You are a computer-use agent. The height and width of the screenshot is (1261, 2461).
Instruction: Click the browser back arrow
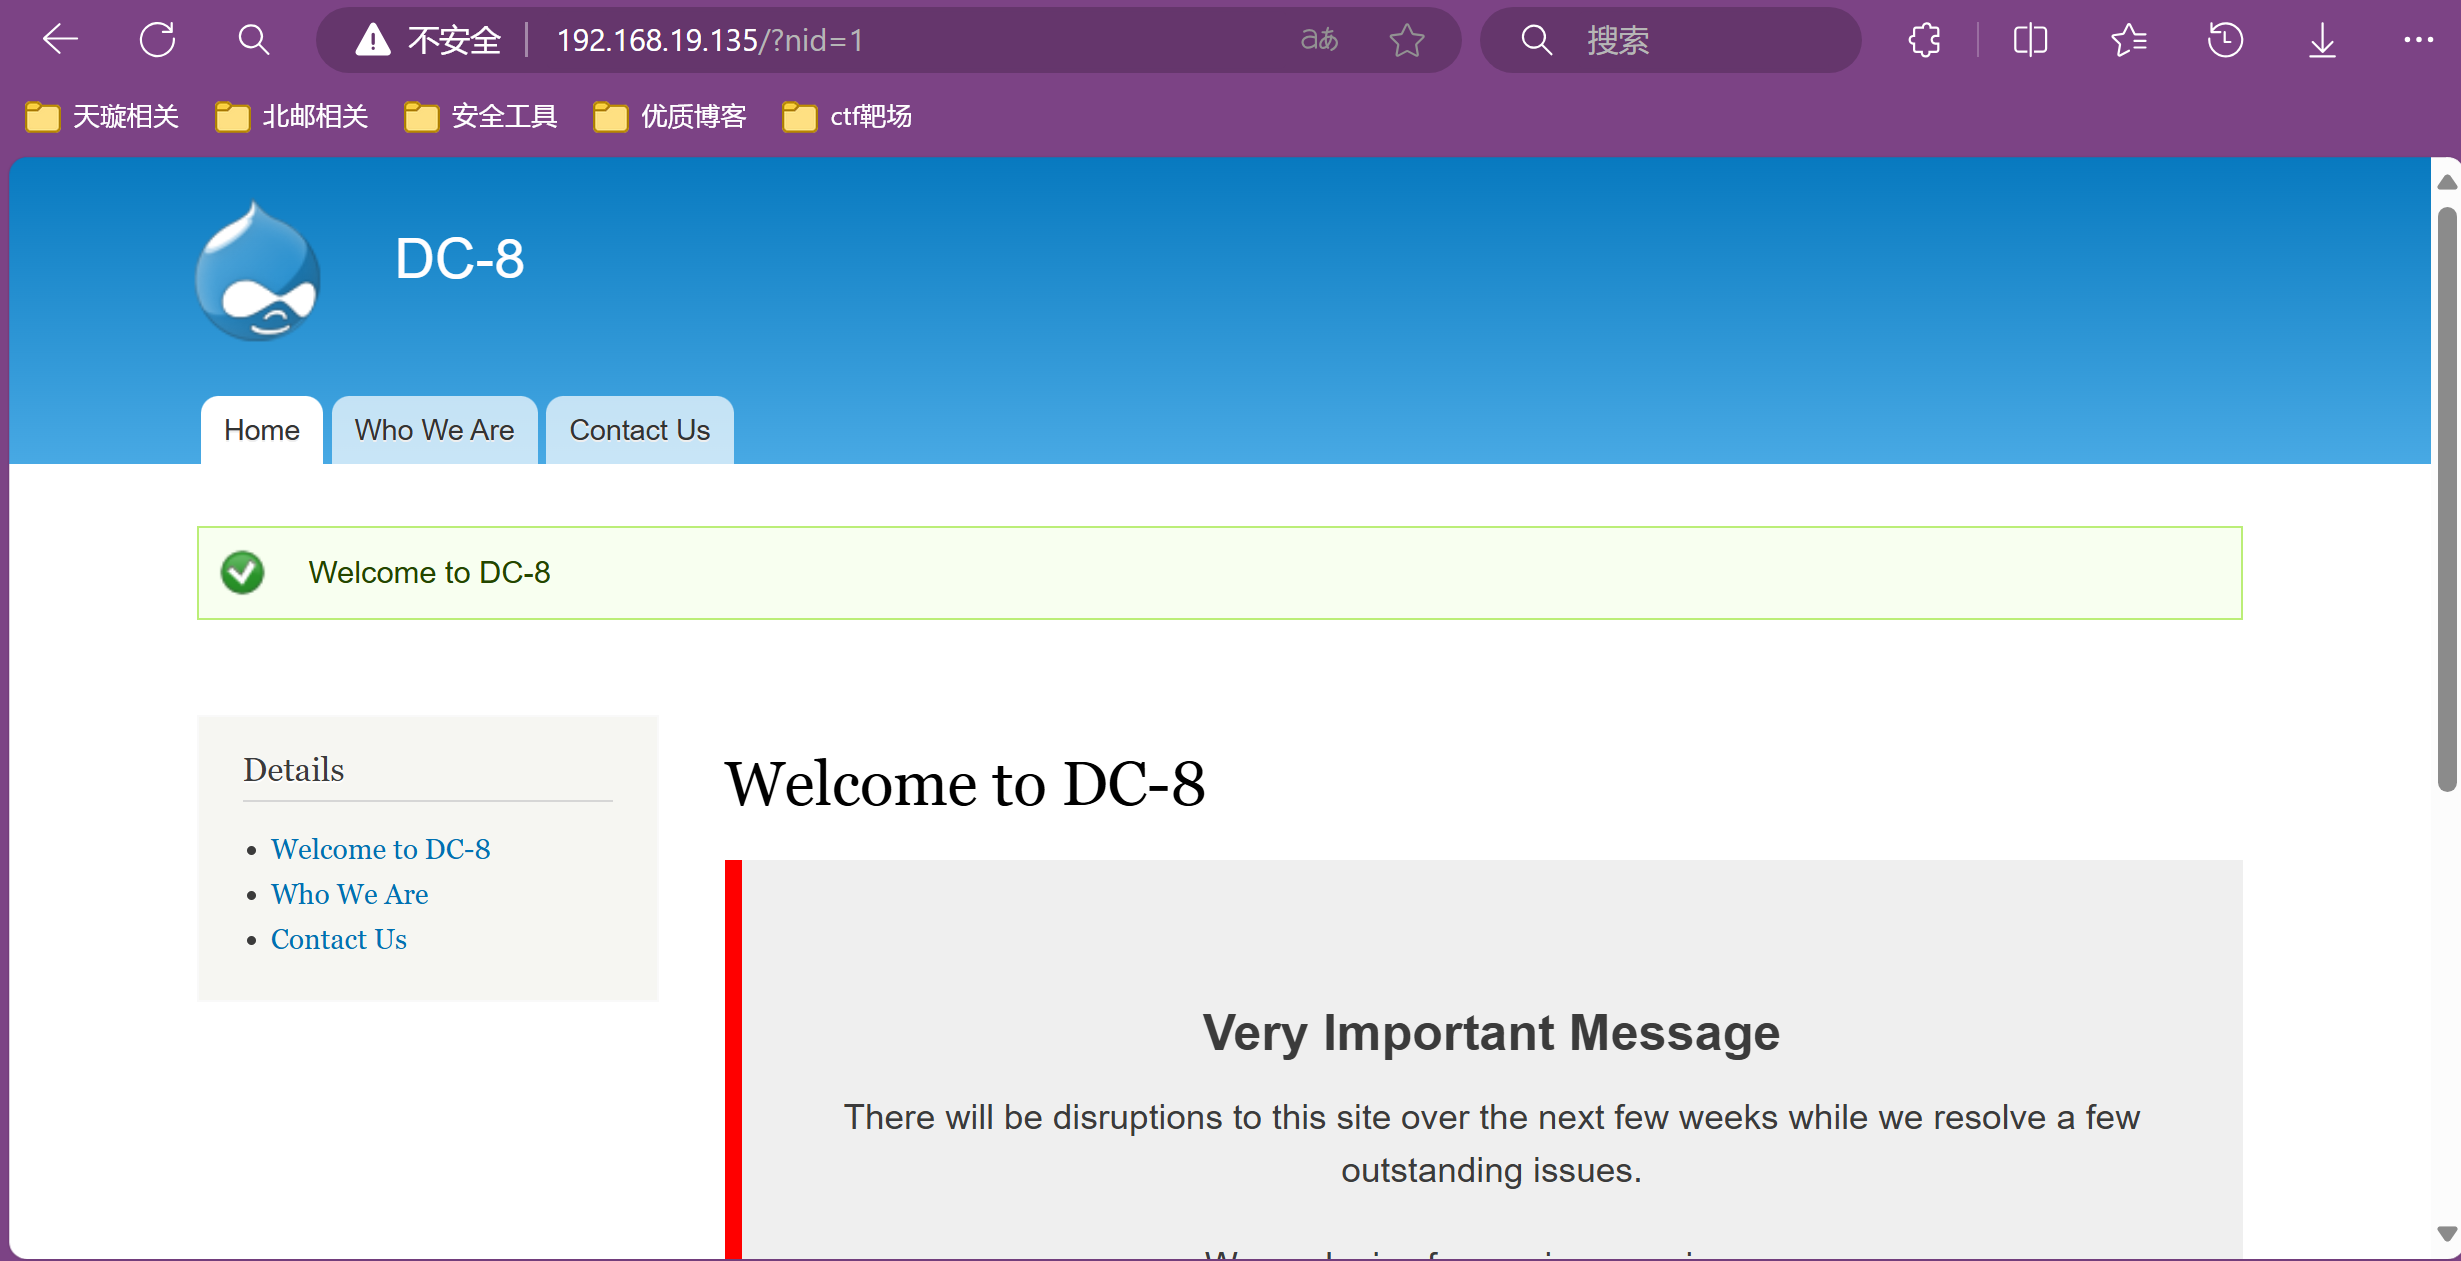click(x=61, y=40)
